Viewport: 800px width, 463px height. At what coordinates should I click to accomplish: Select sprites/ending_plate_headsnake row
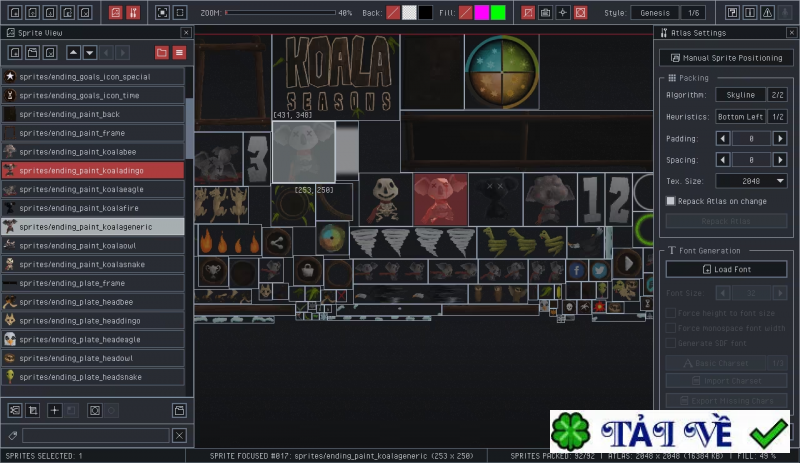pos(93,377)
